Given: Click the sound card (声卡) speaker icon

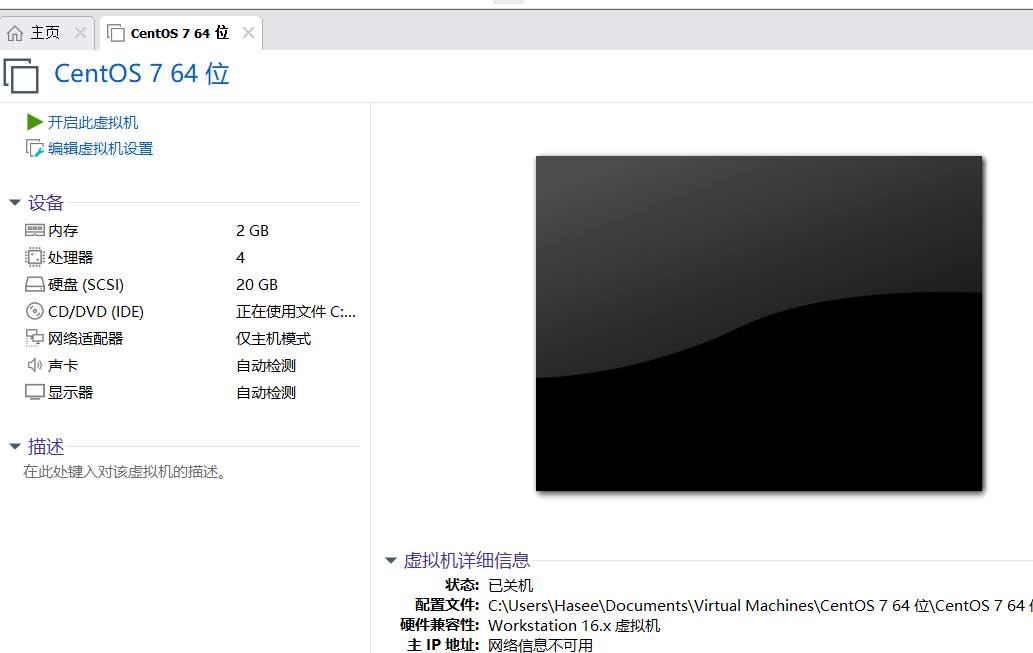Looking at the screenshot, I should click(34, 365).
